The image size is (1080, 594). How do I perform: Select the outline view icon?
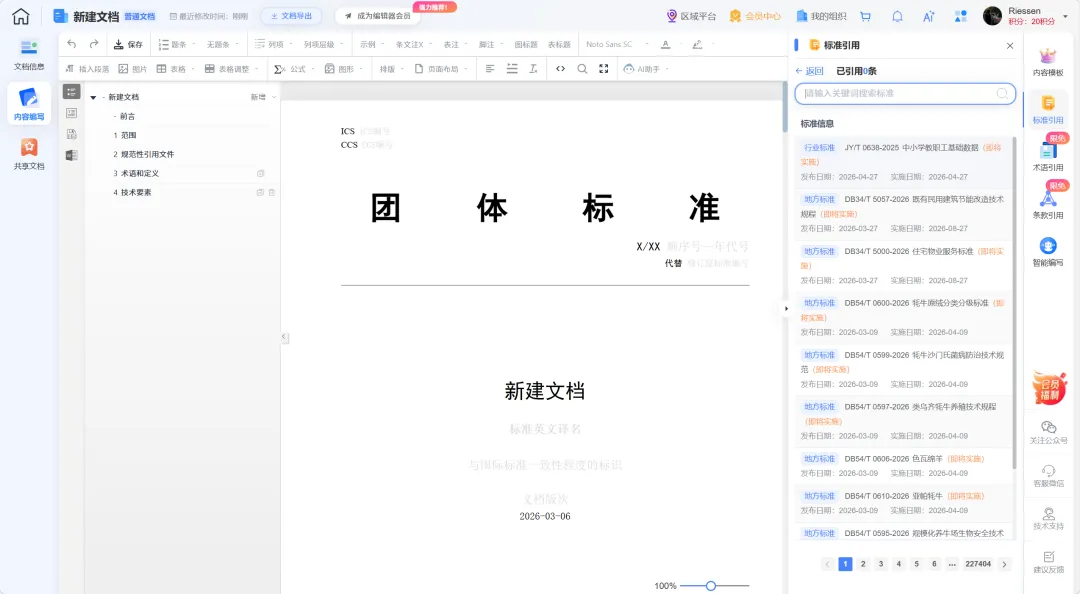pyautogui.click(x=72, y=92)
